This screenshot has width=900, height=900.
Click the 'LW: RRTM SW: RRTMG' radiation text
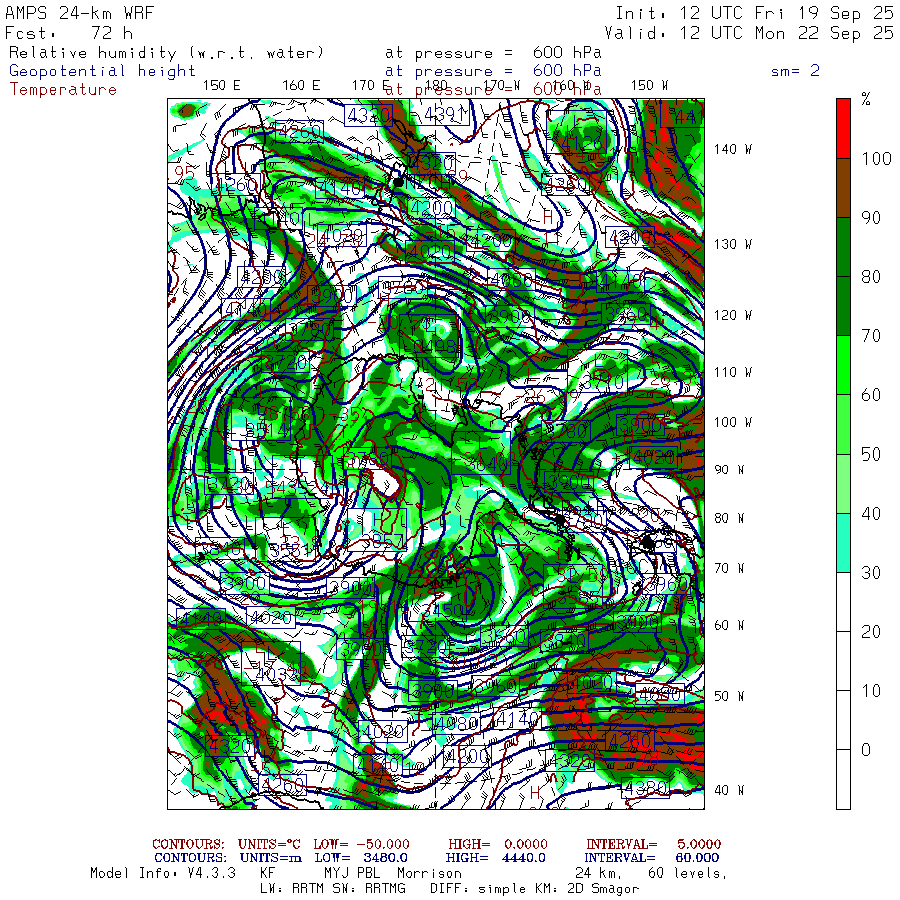(x=333, y=889)
